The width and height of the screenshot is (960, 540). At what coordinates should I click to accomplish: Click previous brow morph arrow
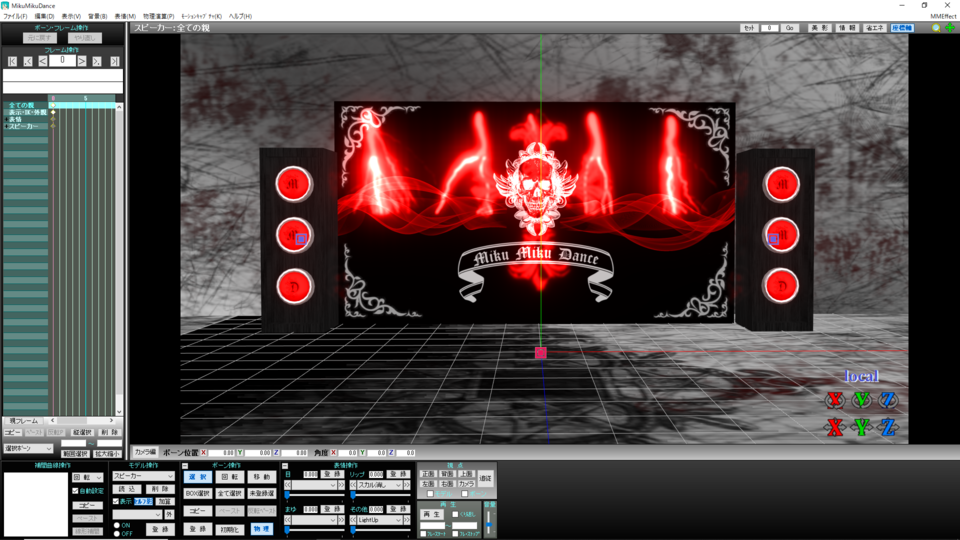tap(288, 520)
